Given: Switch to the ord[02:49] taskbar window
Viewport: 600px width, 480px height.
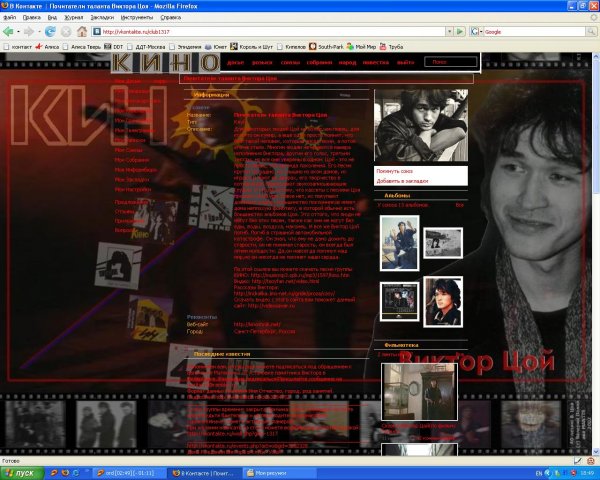Looking at the screenshot, I should [x=128, y=473].
